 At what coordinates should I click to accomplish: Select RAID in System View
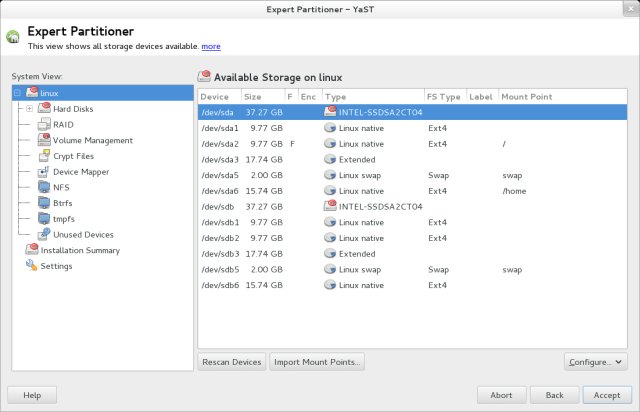pos(63,125)
